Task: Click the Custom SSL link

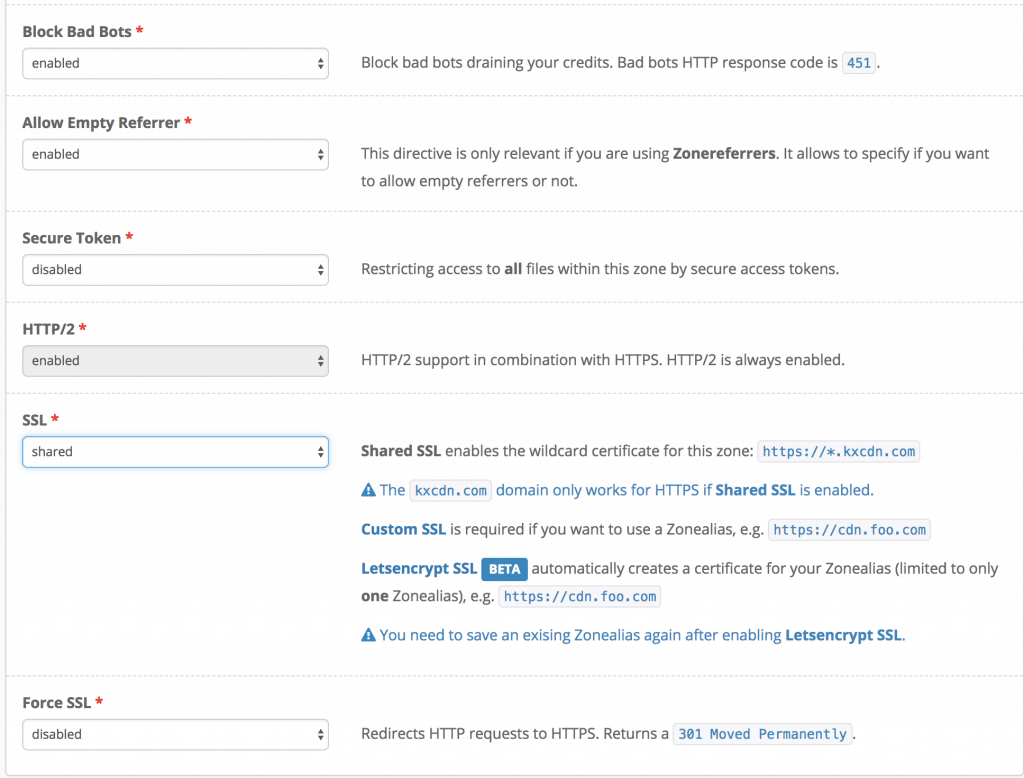Action: click(x=403, y=529)
